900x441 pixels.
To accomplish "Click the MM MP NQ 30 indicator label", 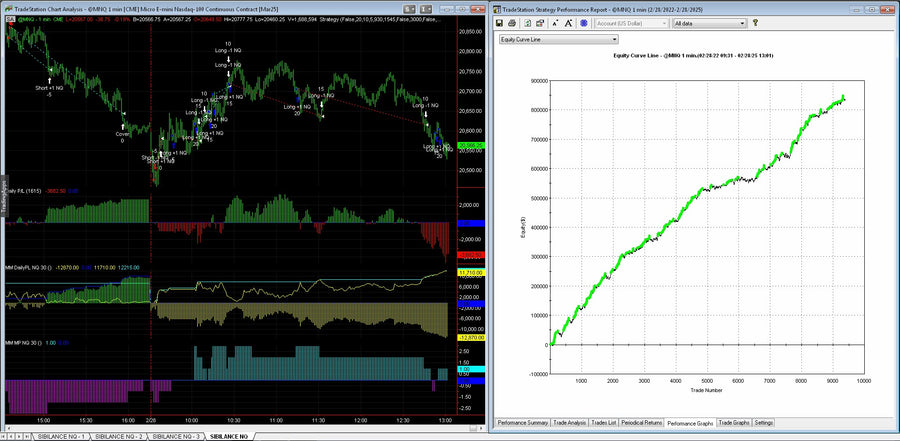I will click(24, 342).
